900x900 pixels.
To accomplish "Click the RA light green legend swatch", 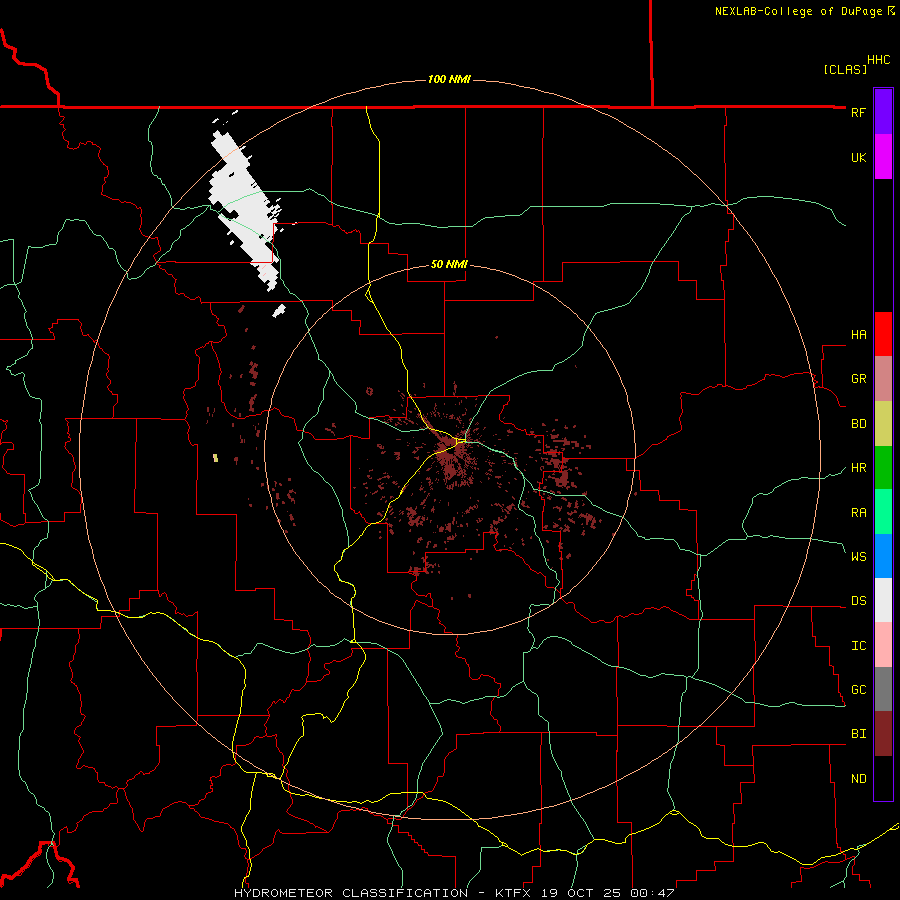I will click(x=883, y=512).
